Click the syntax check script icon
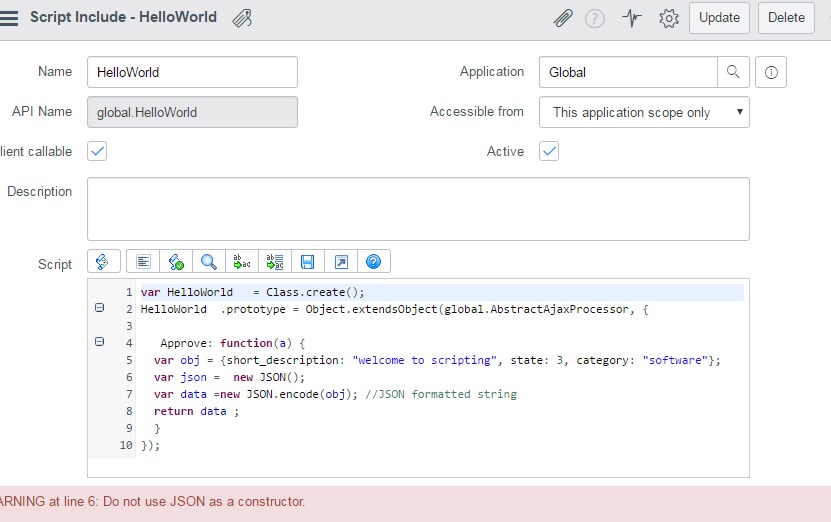 point(176,261)
